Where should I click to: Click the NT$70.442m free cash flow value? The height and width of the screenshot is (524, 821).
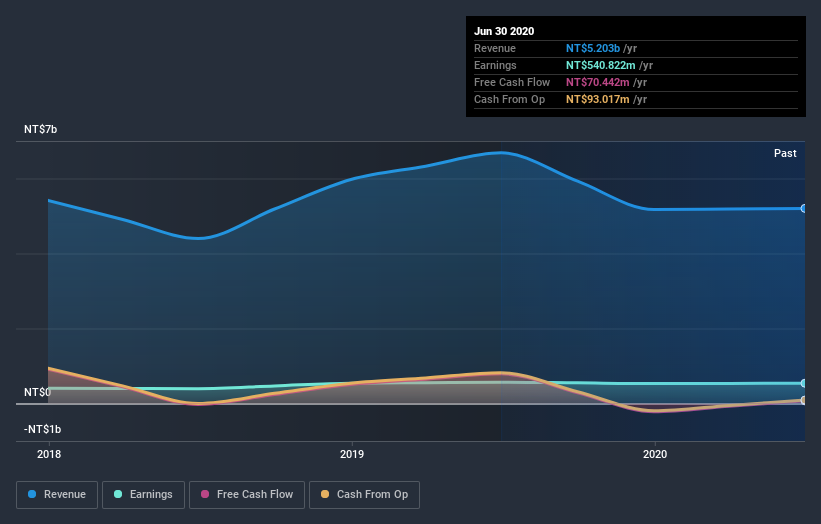597,82
